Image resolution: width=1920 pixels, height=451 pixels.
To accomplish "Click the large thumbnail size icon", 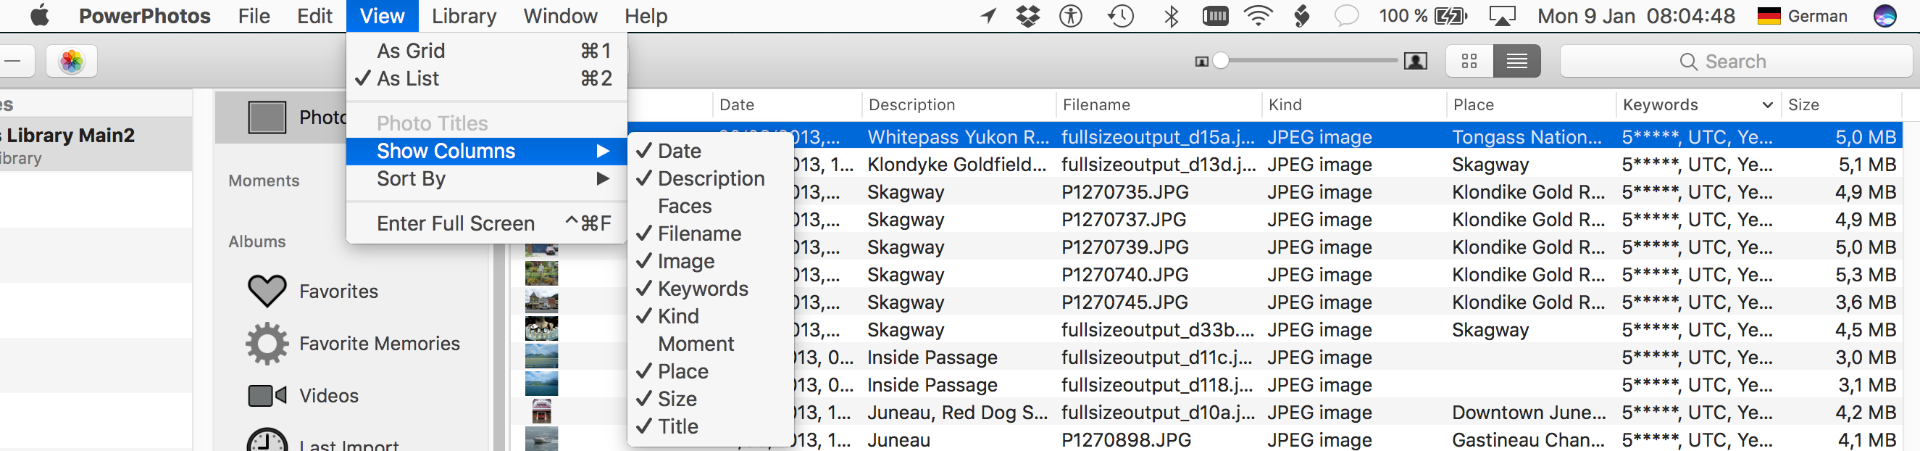I will 1415,62.
